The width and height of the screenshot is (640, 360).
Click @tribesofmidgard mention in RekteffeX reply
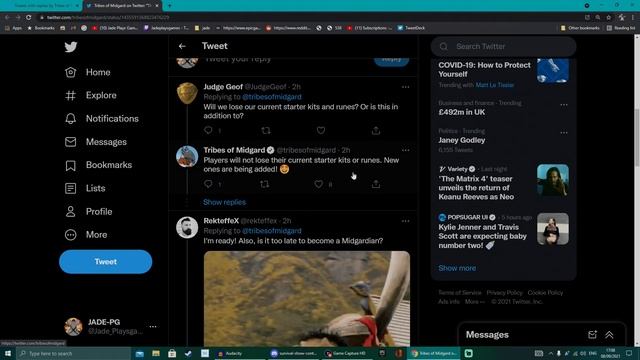coord(272,231)
